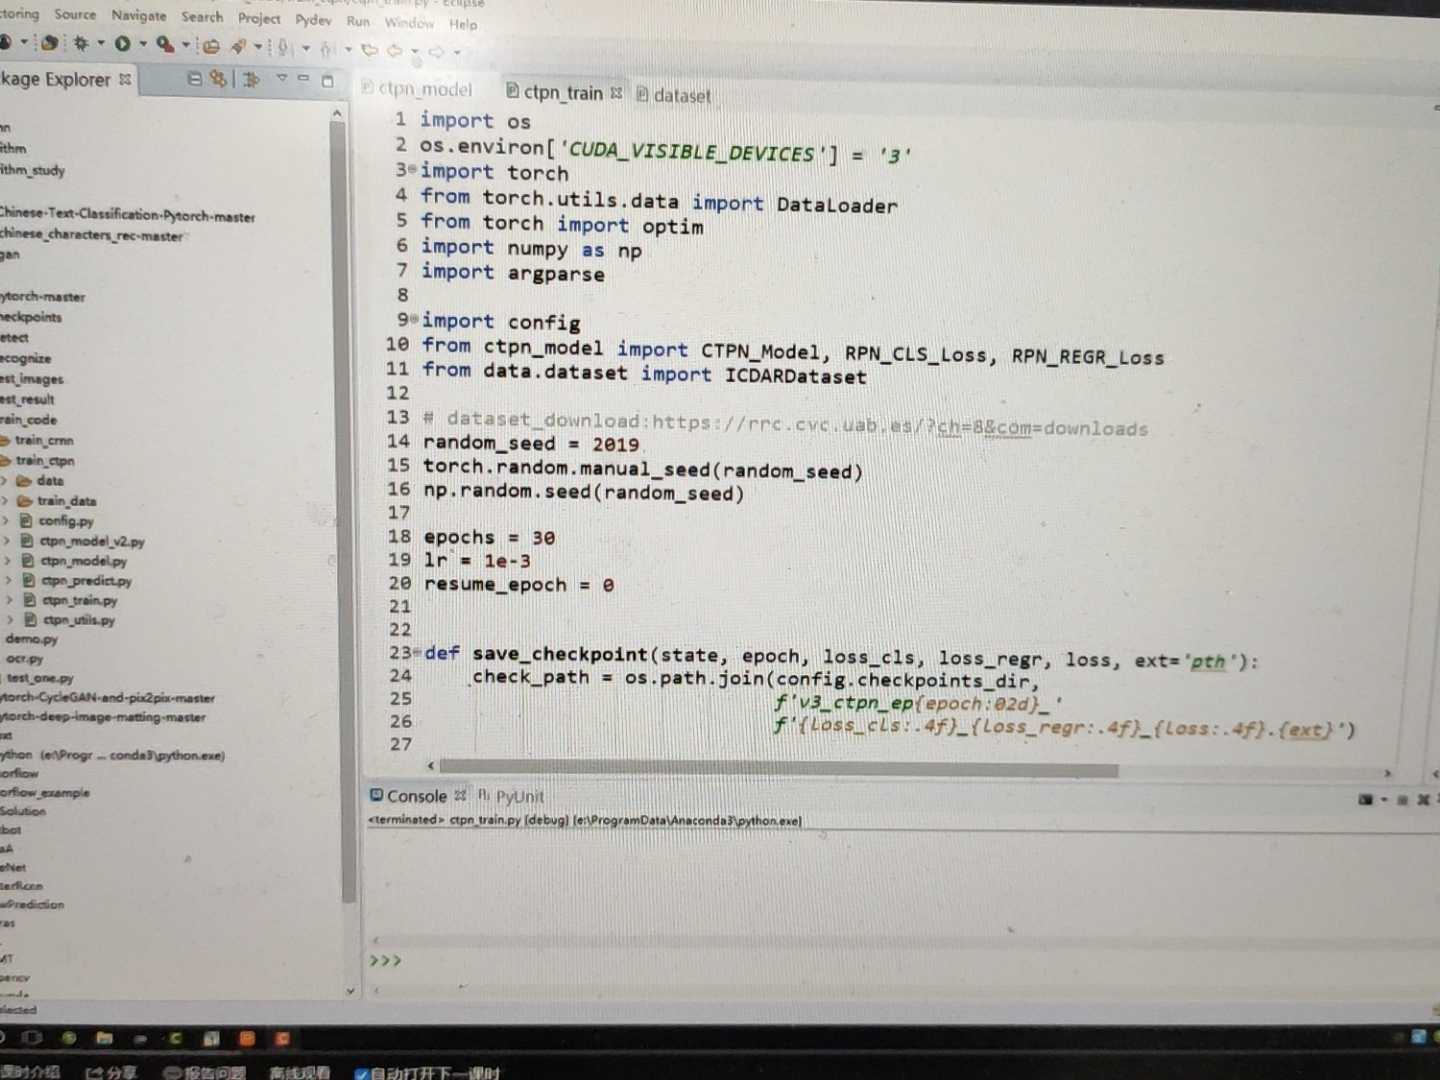
Task: Open the Project menu
Action: pos(259,18)
